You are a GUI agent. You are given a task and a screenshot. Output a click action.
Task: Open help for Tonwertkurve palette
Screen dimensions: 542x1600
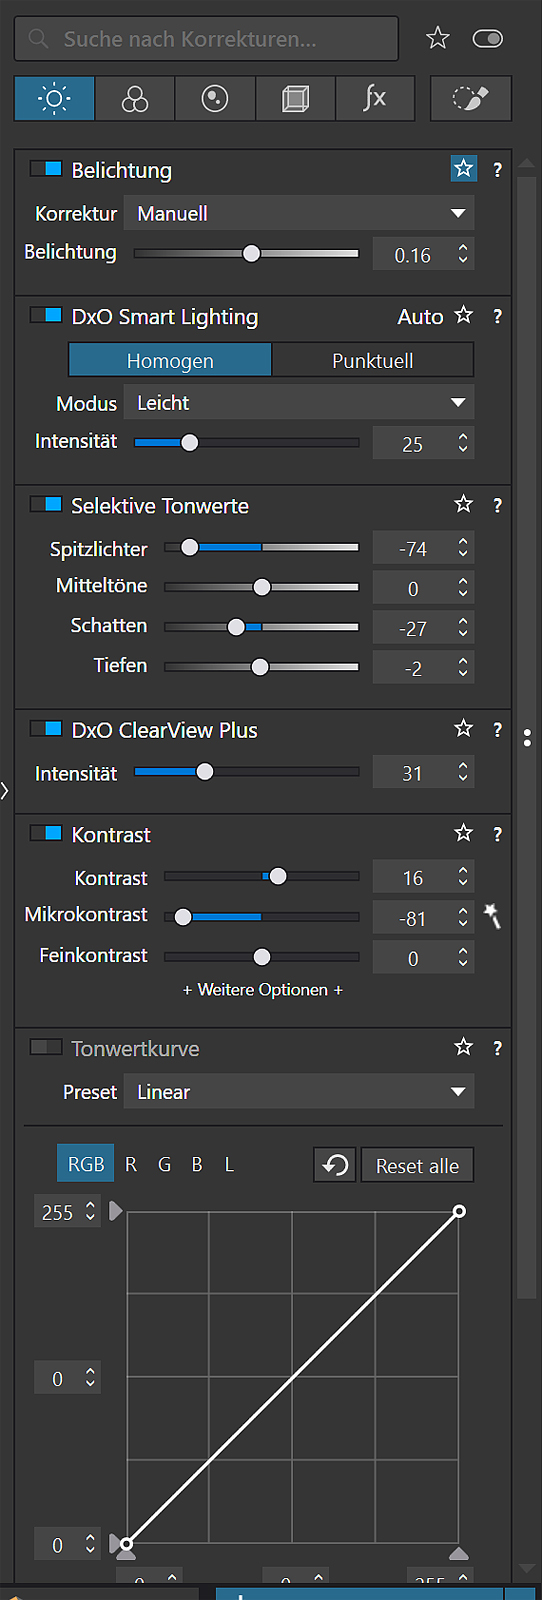point(497,1048)
